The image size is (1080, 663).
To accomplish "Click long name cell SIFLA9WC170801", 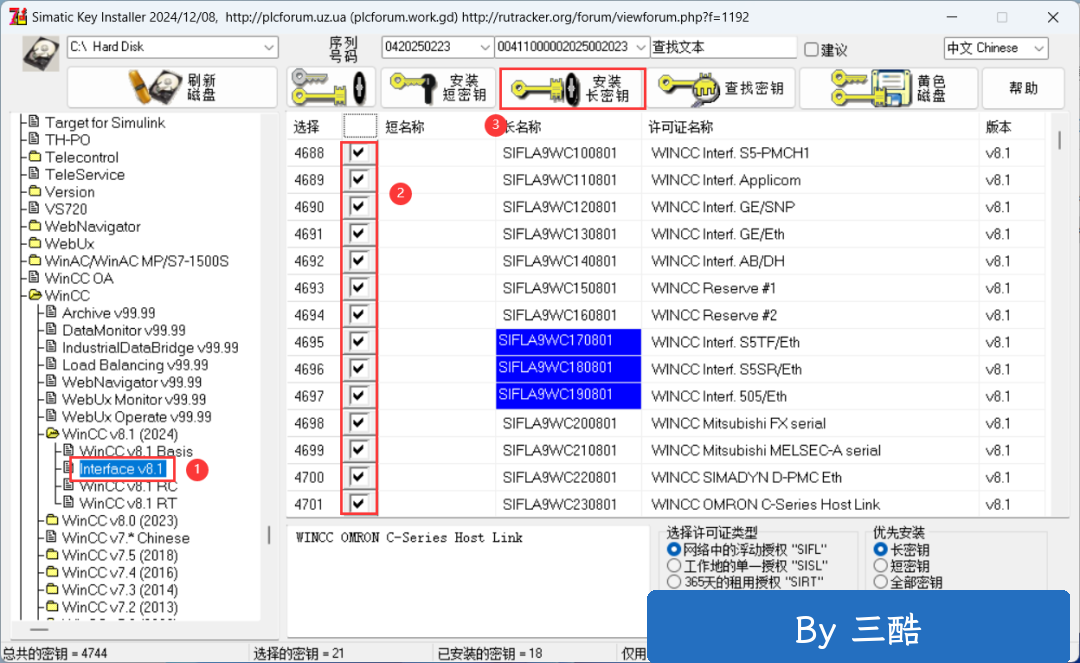I will (568, 341).
